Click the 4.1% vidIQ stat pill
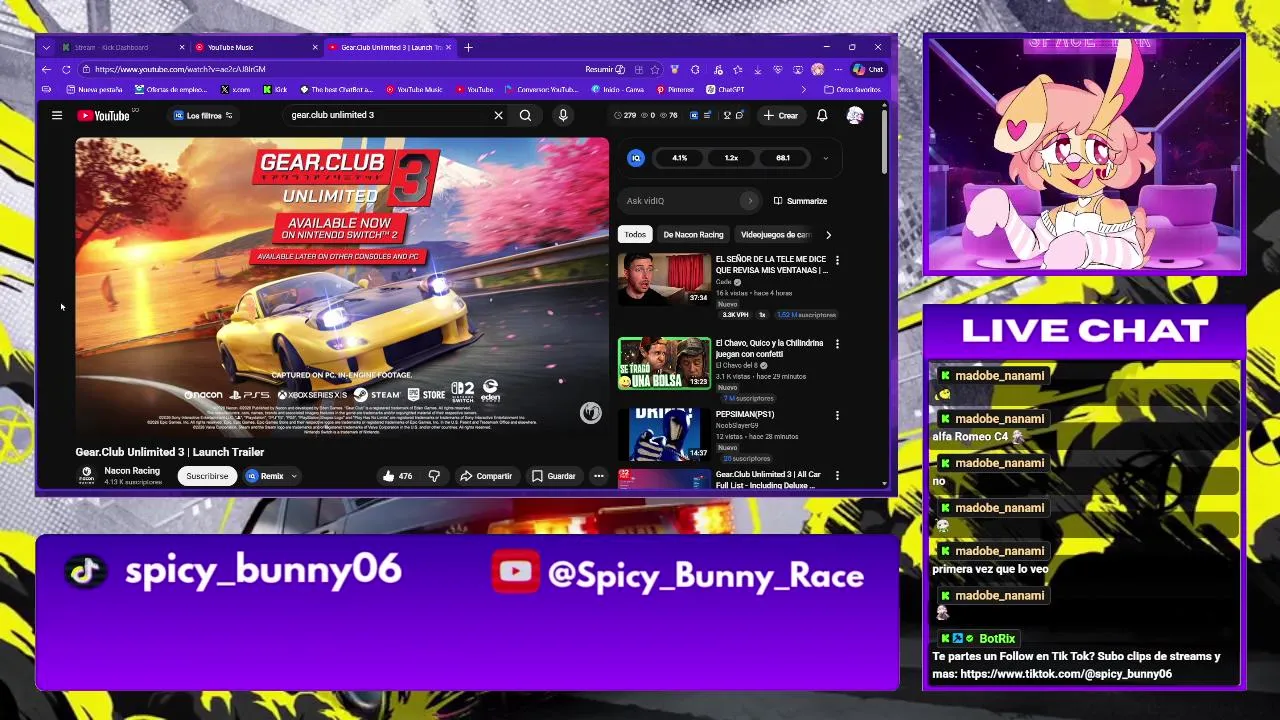The image size is (1280, 720). point(679,158)
